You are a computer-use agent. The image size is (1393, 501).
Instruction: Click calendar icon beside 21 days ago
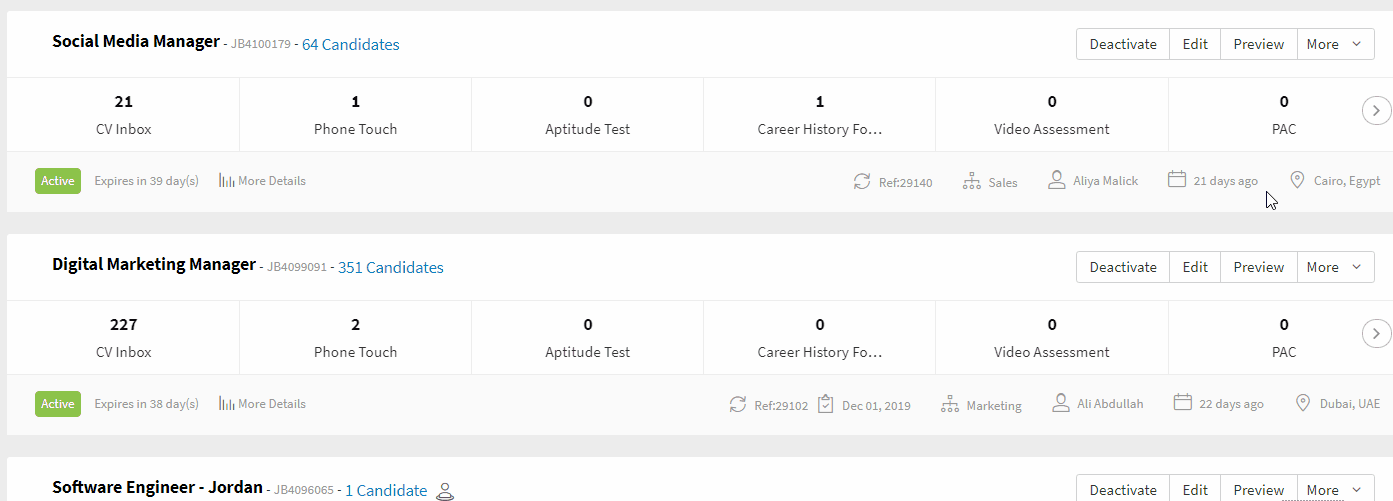(x=1177, y=180)
